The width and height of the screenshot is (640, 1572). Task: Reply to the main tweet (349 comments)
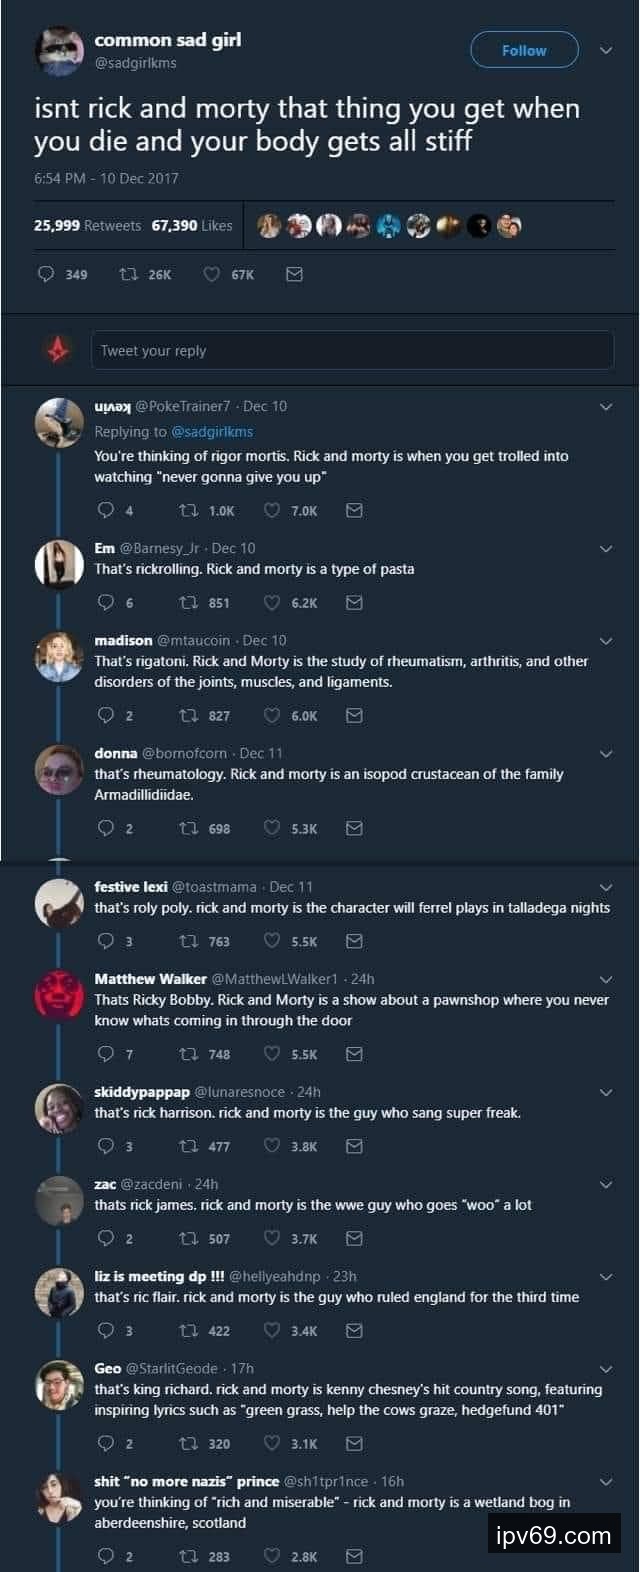[x=46, y=274]
